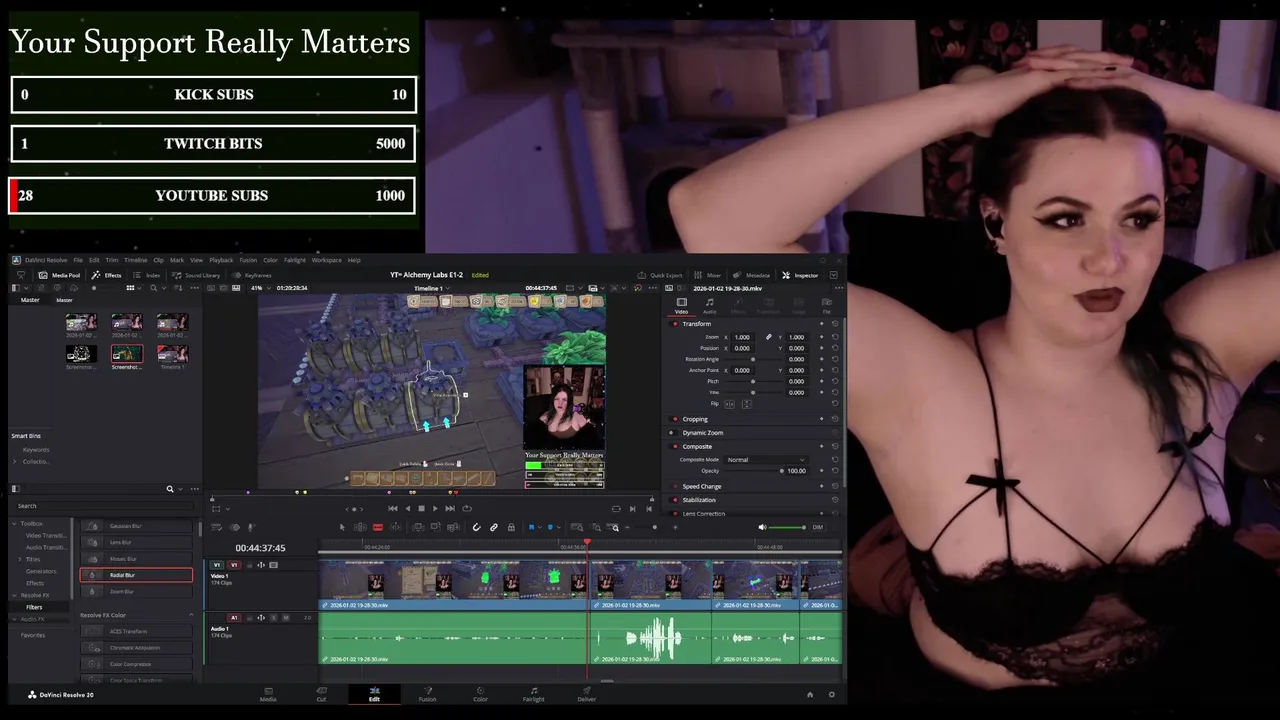The height and width of the screenshot is (720, 1280).
Task: Open the Media Pool panel
Action: (59, 275)
